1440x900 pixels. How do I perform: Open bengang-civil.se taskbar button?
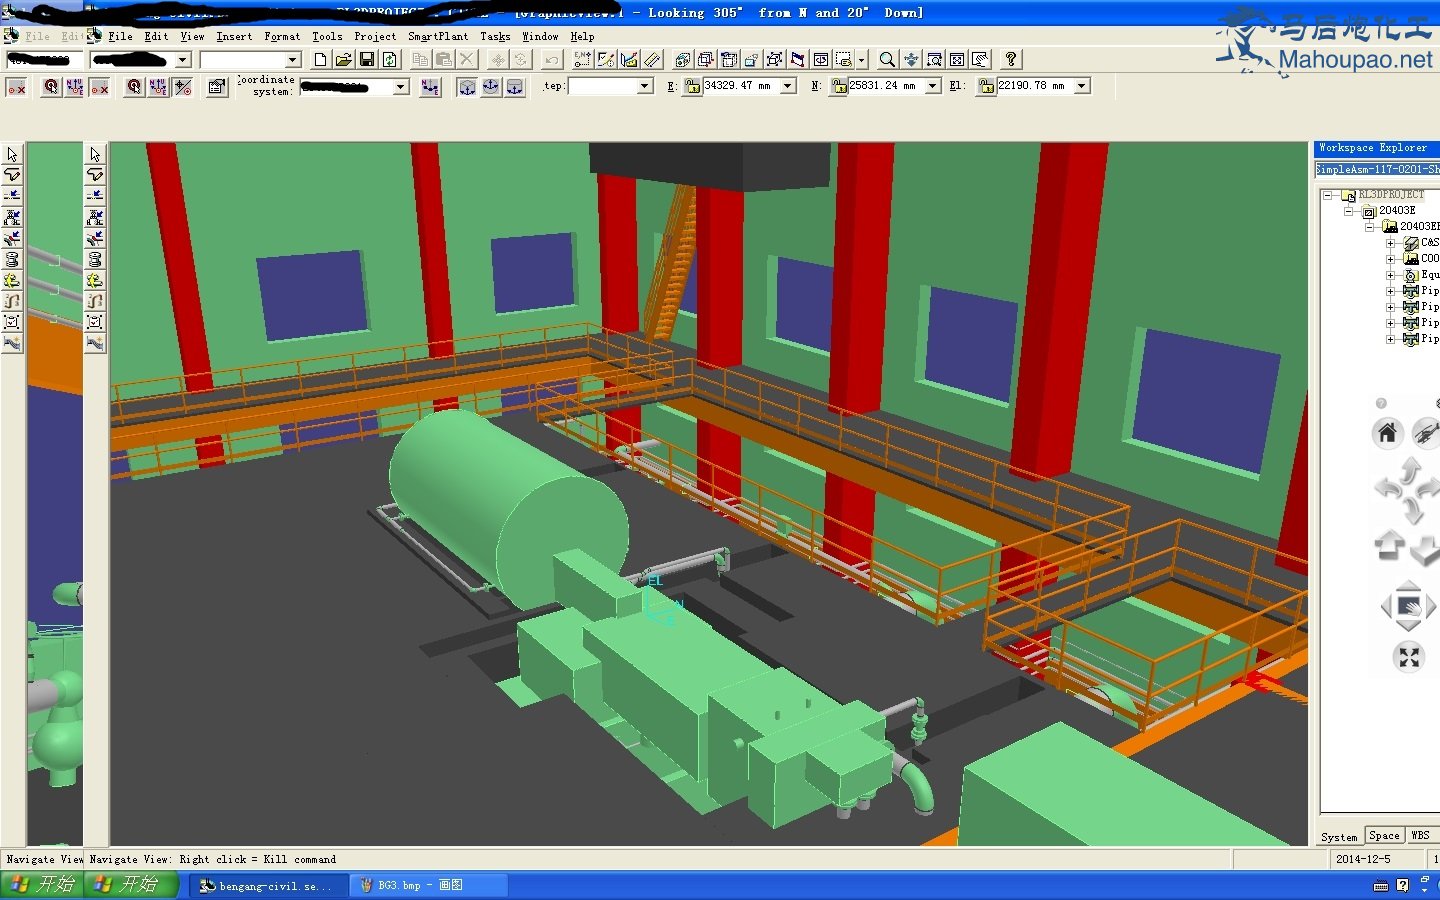(x=267, y=886)
